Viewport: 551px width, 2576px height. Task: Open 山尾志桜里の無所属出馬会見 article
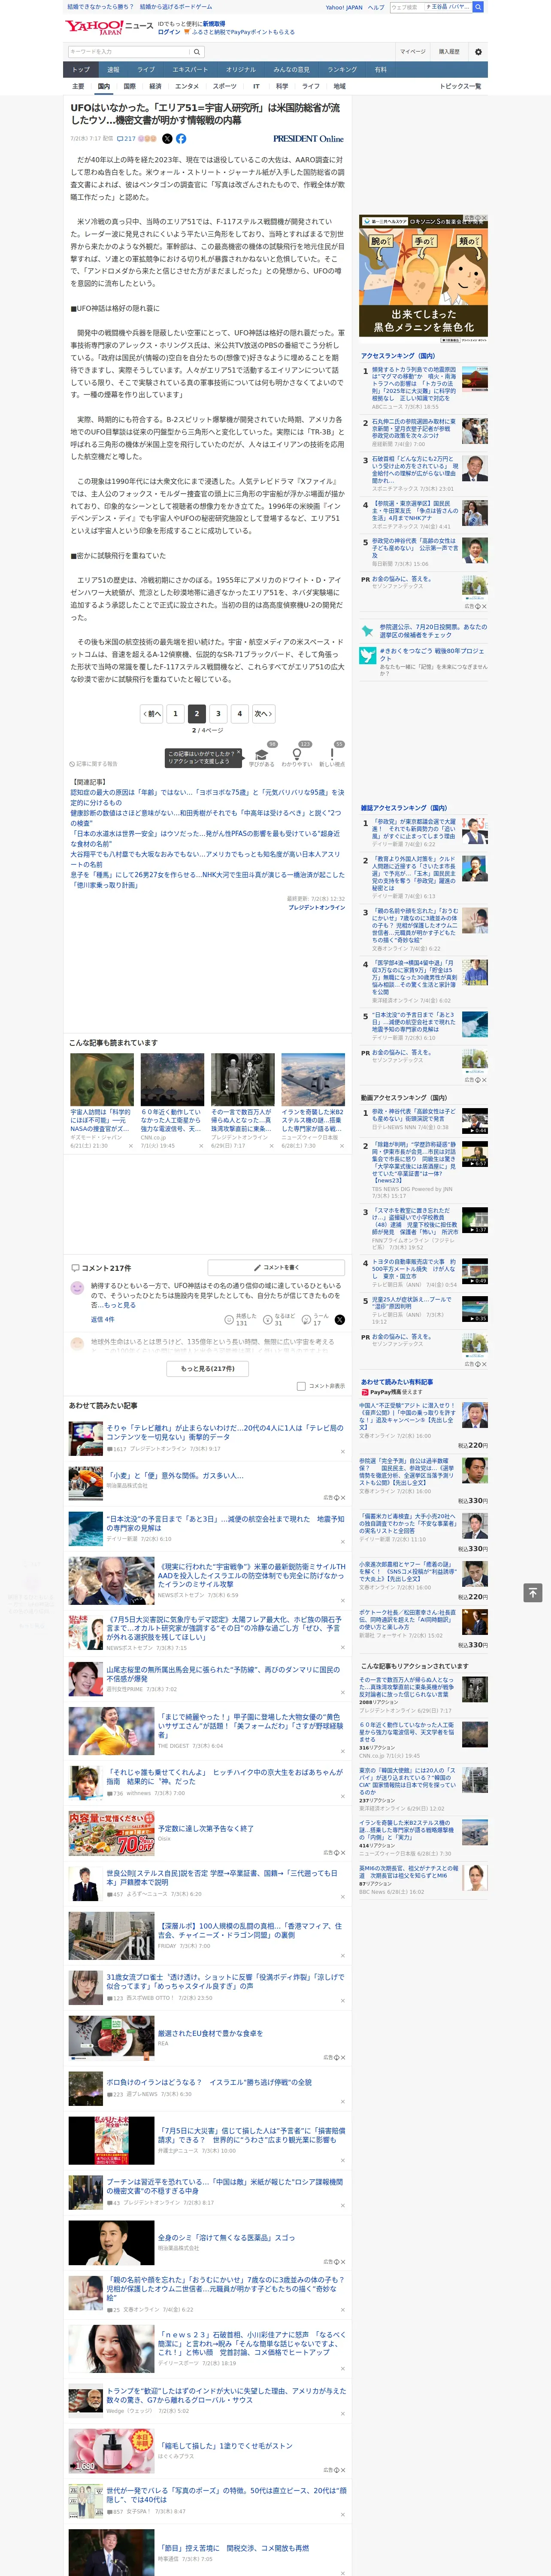click(223, 1673)
